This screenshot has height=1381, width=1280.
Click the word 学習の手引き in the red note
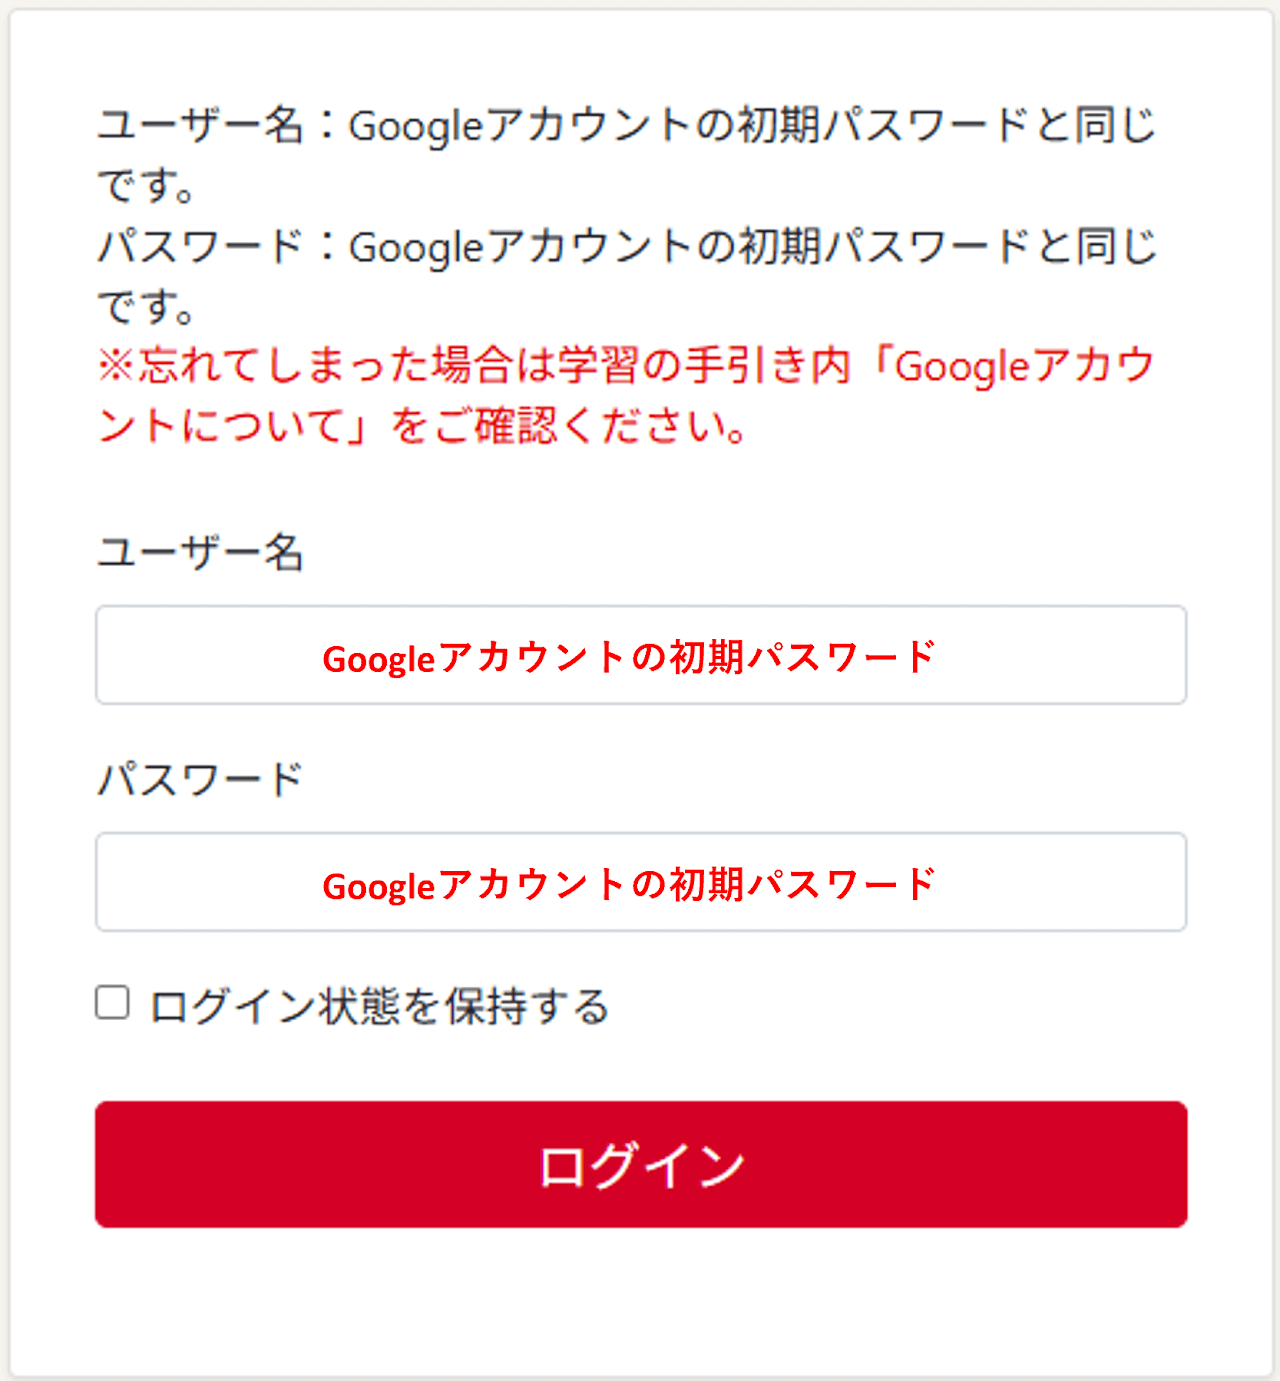tap(662, 366)
